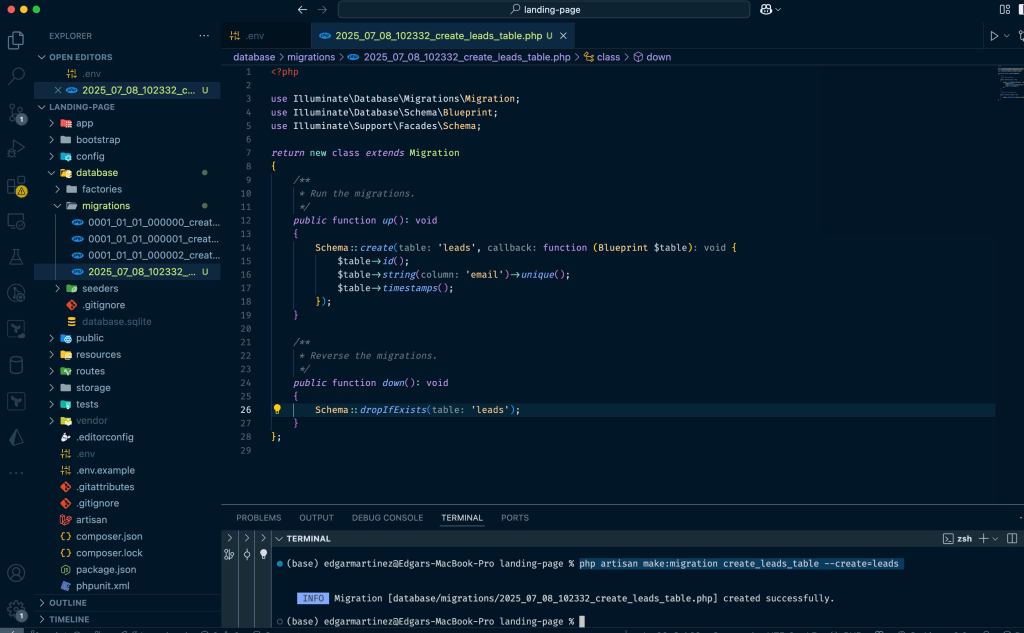Expand the OUTLINE section
1024x633 pixels.
[67, 603]
